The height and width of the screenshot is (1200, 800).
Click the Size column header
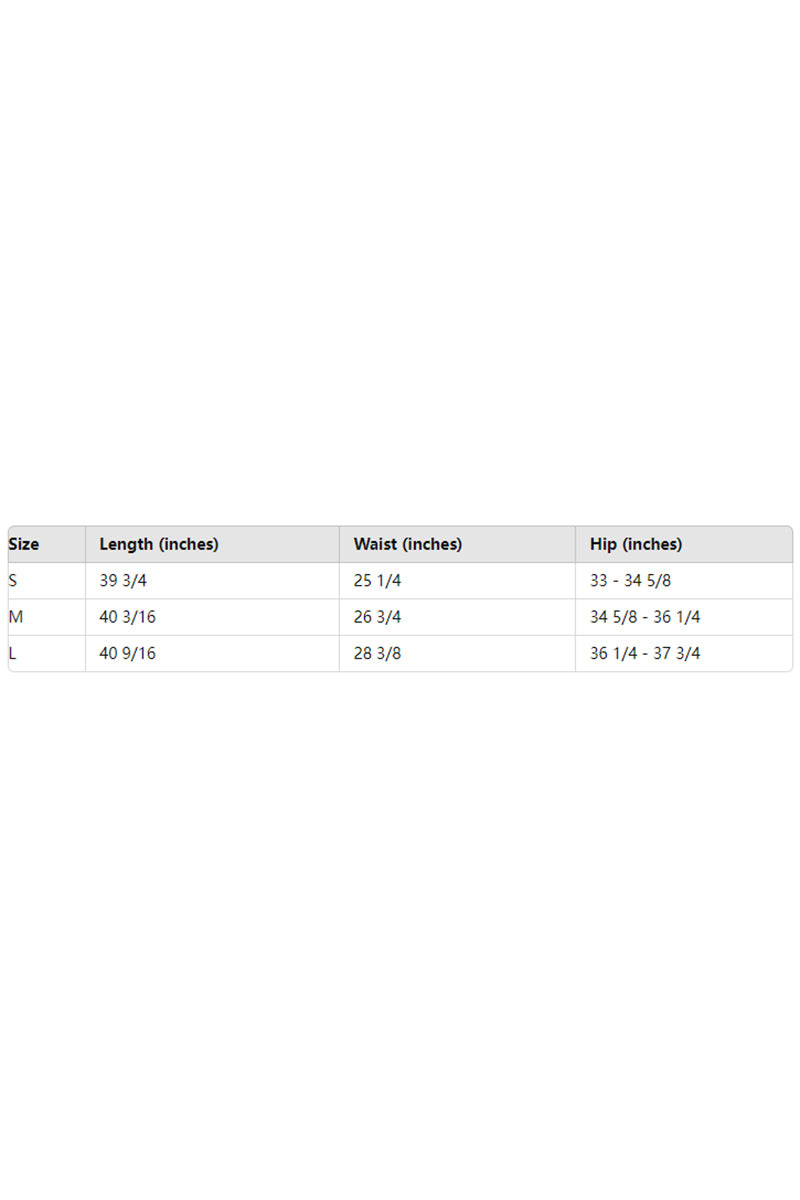pyautogui.click(x=24, y=544)
